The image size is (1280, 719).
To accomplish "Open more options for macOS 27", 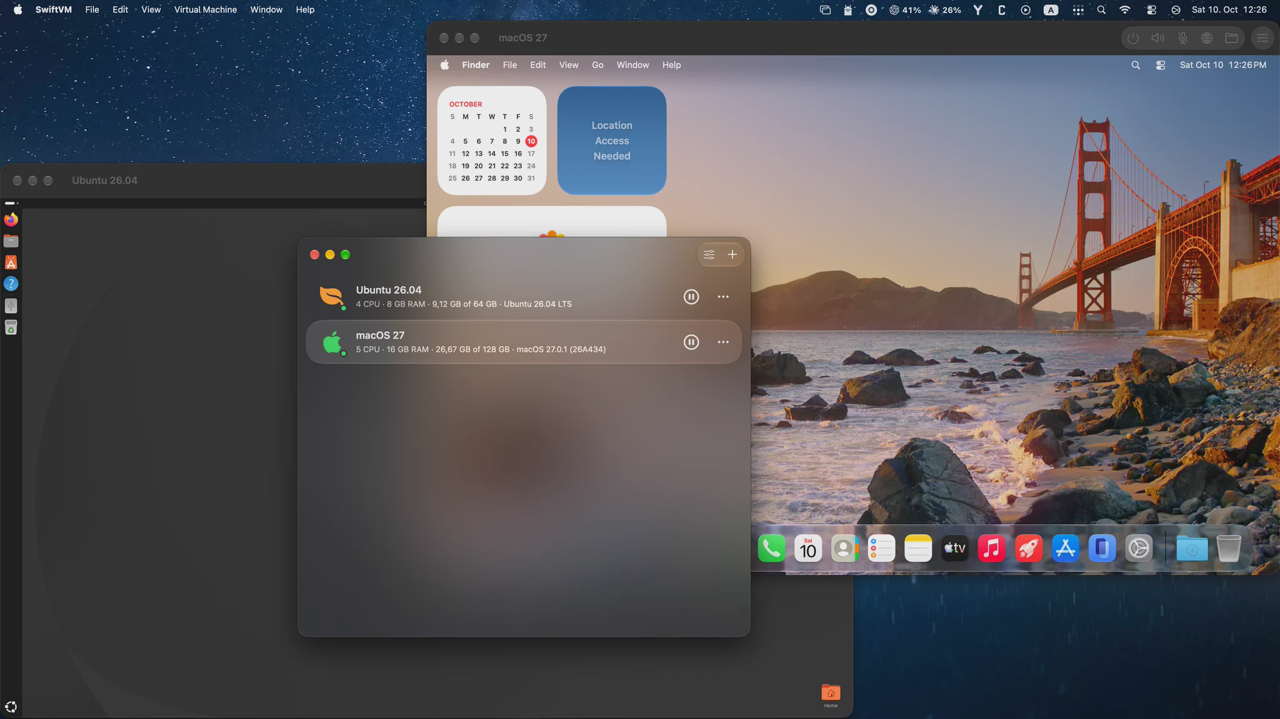I will [723, 342].
